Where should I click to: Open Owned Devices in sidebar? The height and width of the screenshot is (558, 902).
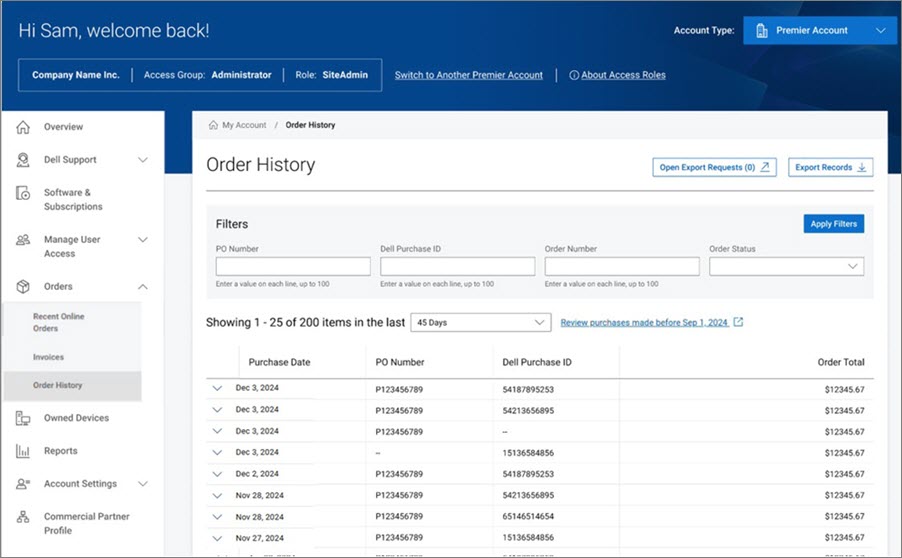76,418
